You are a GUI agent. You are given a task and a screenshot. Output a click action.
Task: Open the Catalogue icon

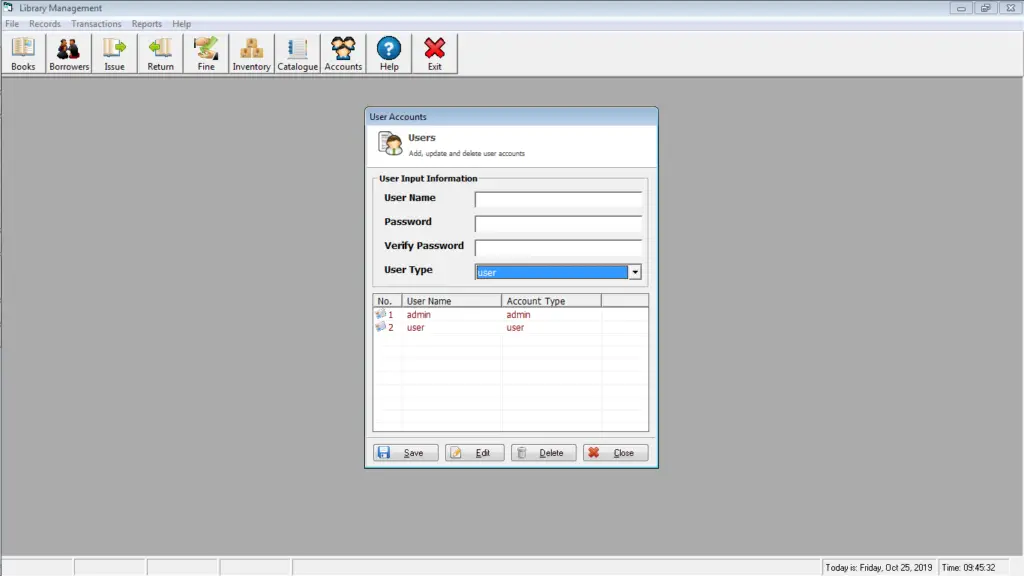coord(296,52)
